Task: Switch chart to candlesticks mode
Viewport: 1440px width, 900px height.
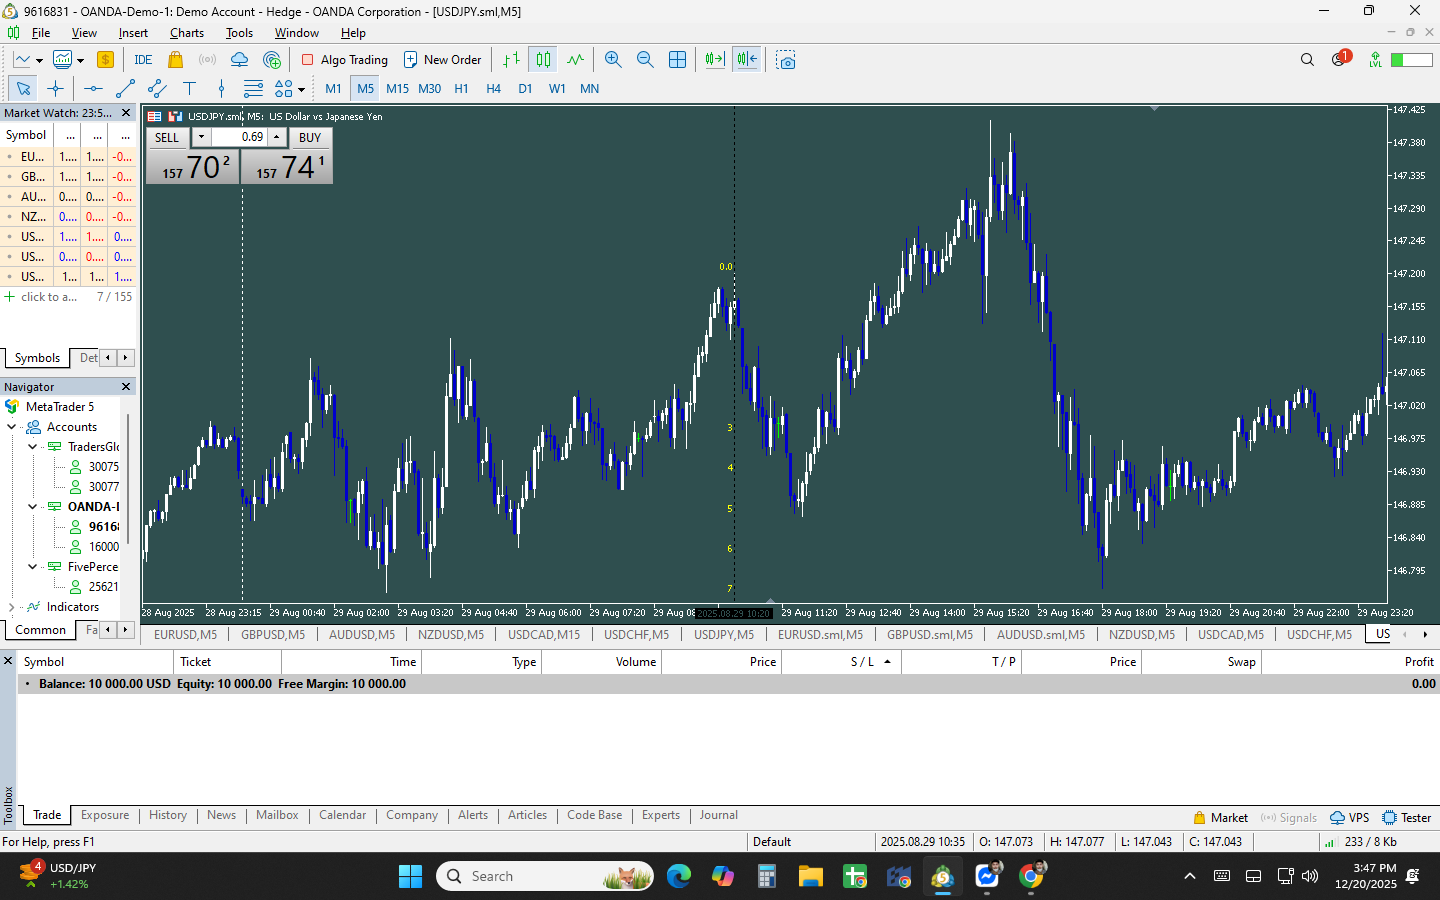Action: coord(543,60)
